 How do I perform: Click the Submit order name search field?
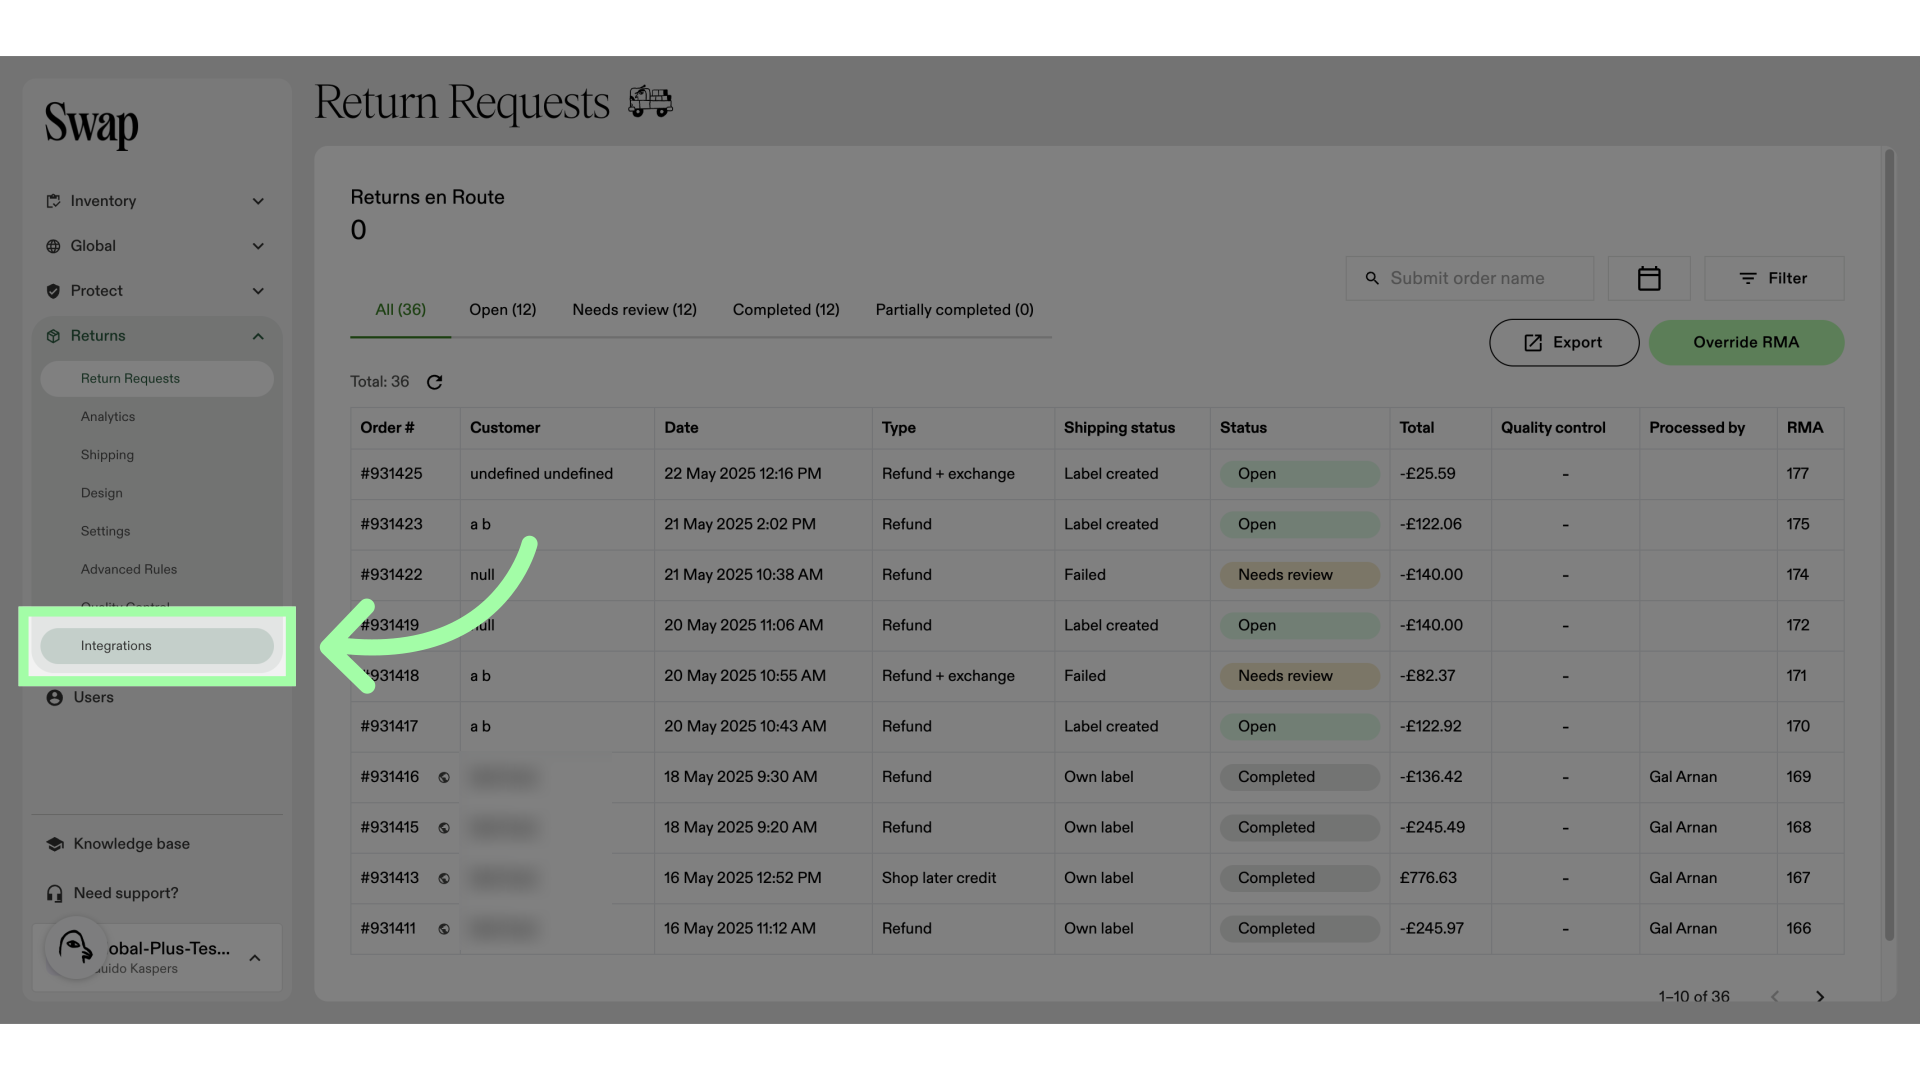click(1469, 278)
